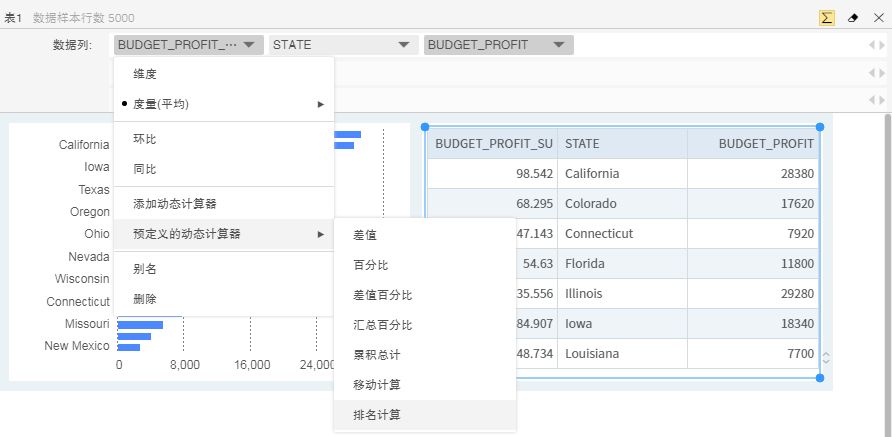Toggle the Sigma aggregate button

pos(827,17)
